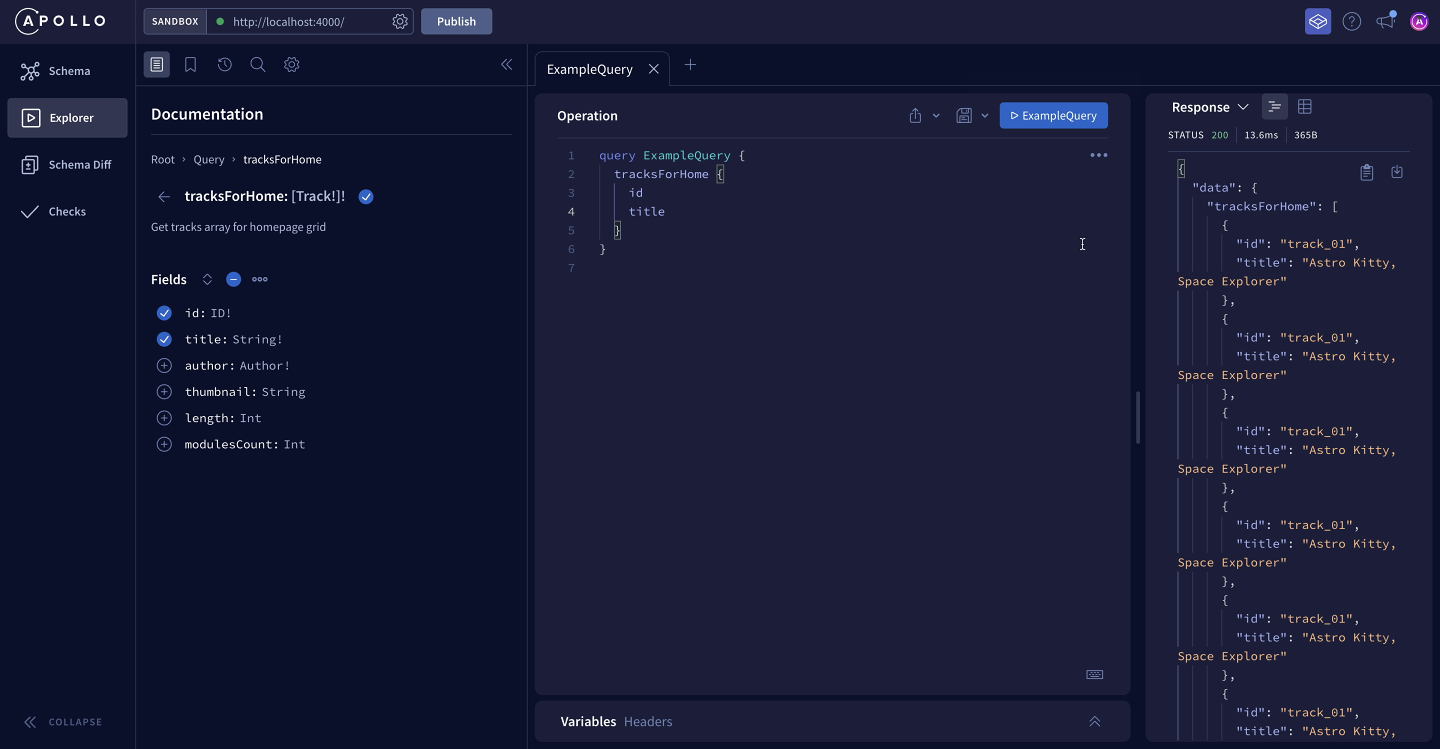
Task: Open the Documentation panel icon
Action: 156,64
